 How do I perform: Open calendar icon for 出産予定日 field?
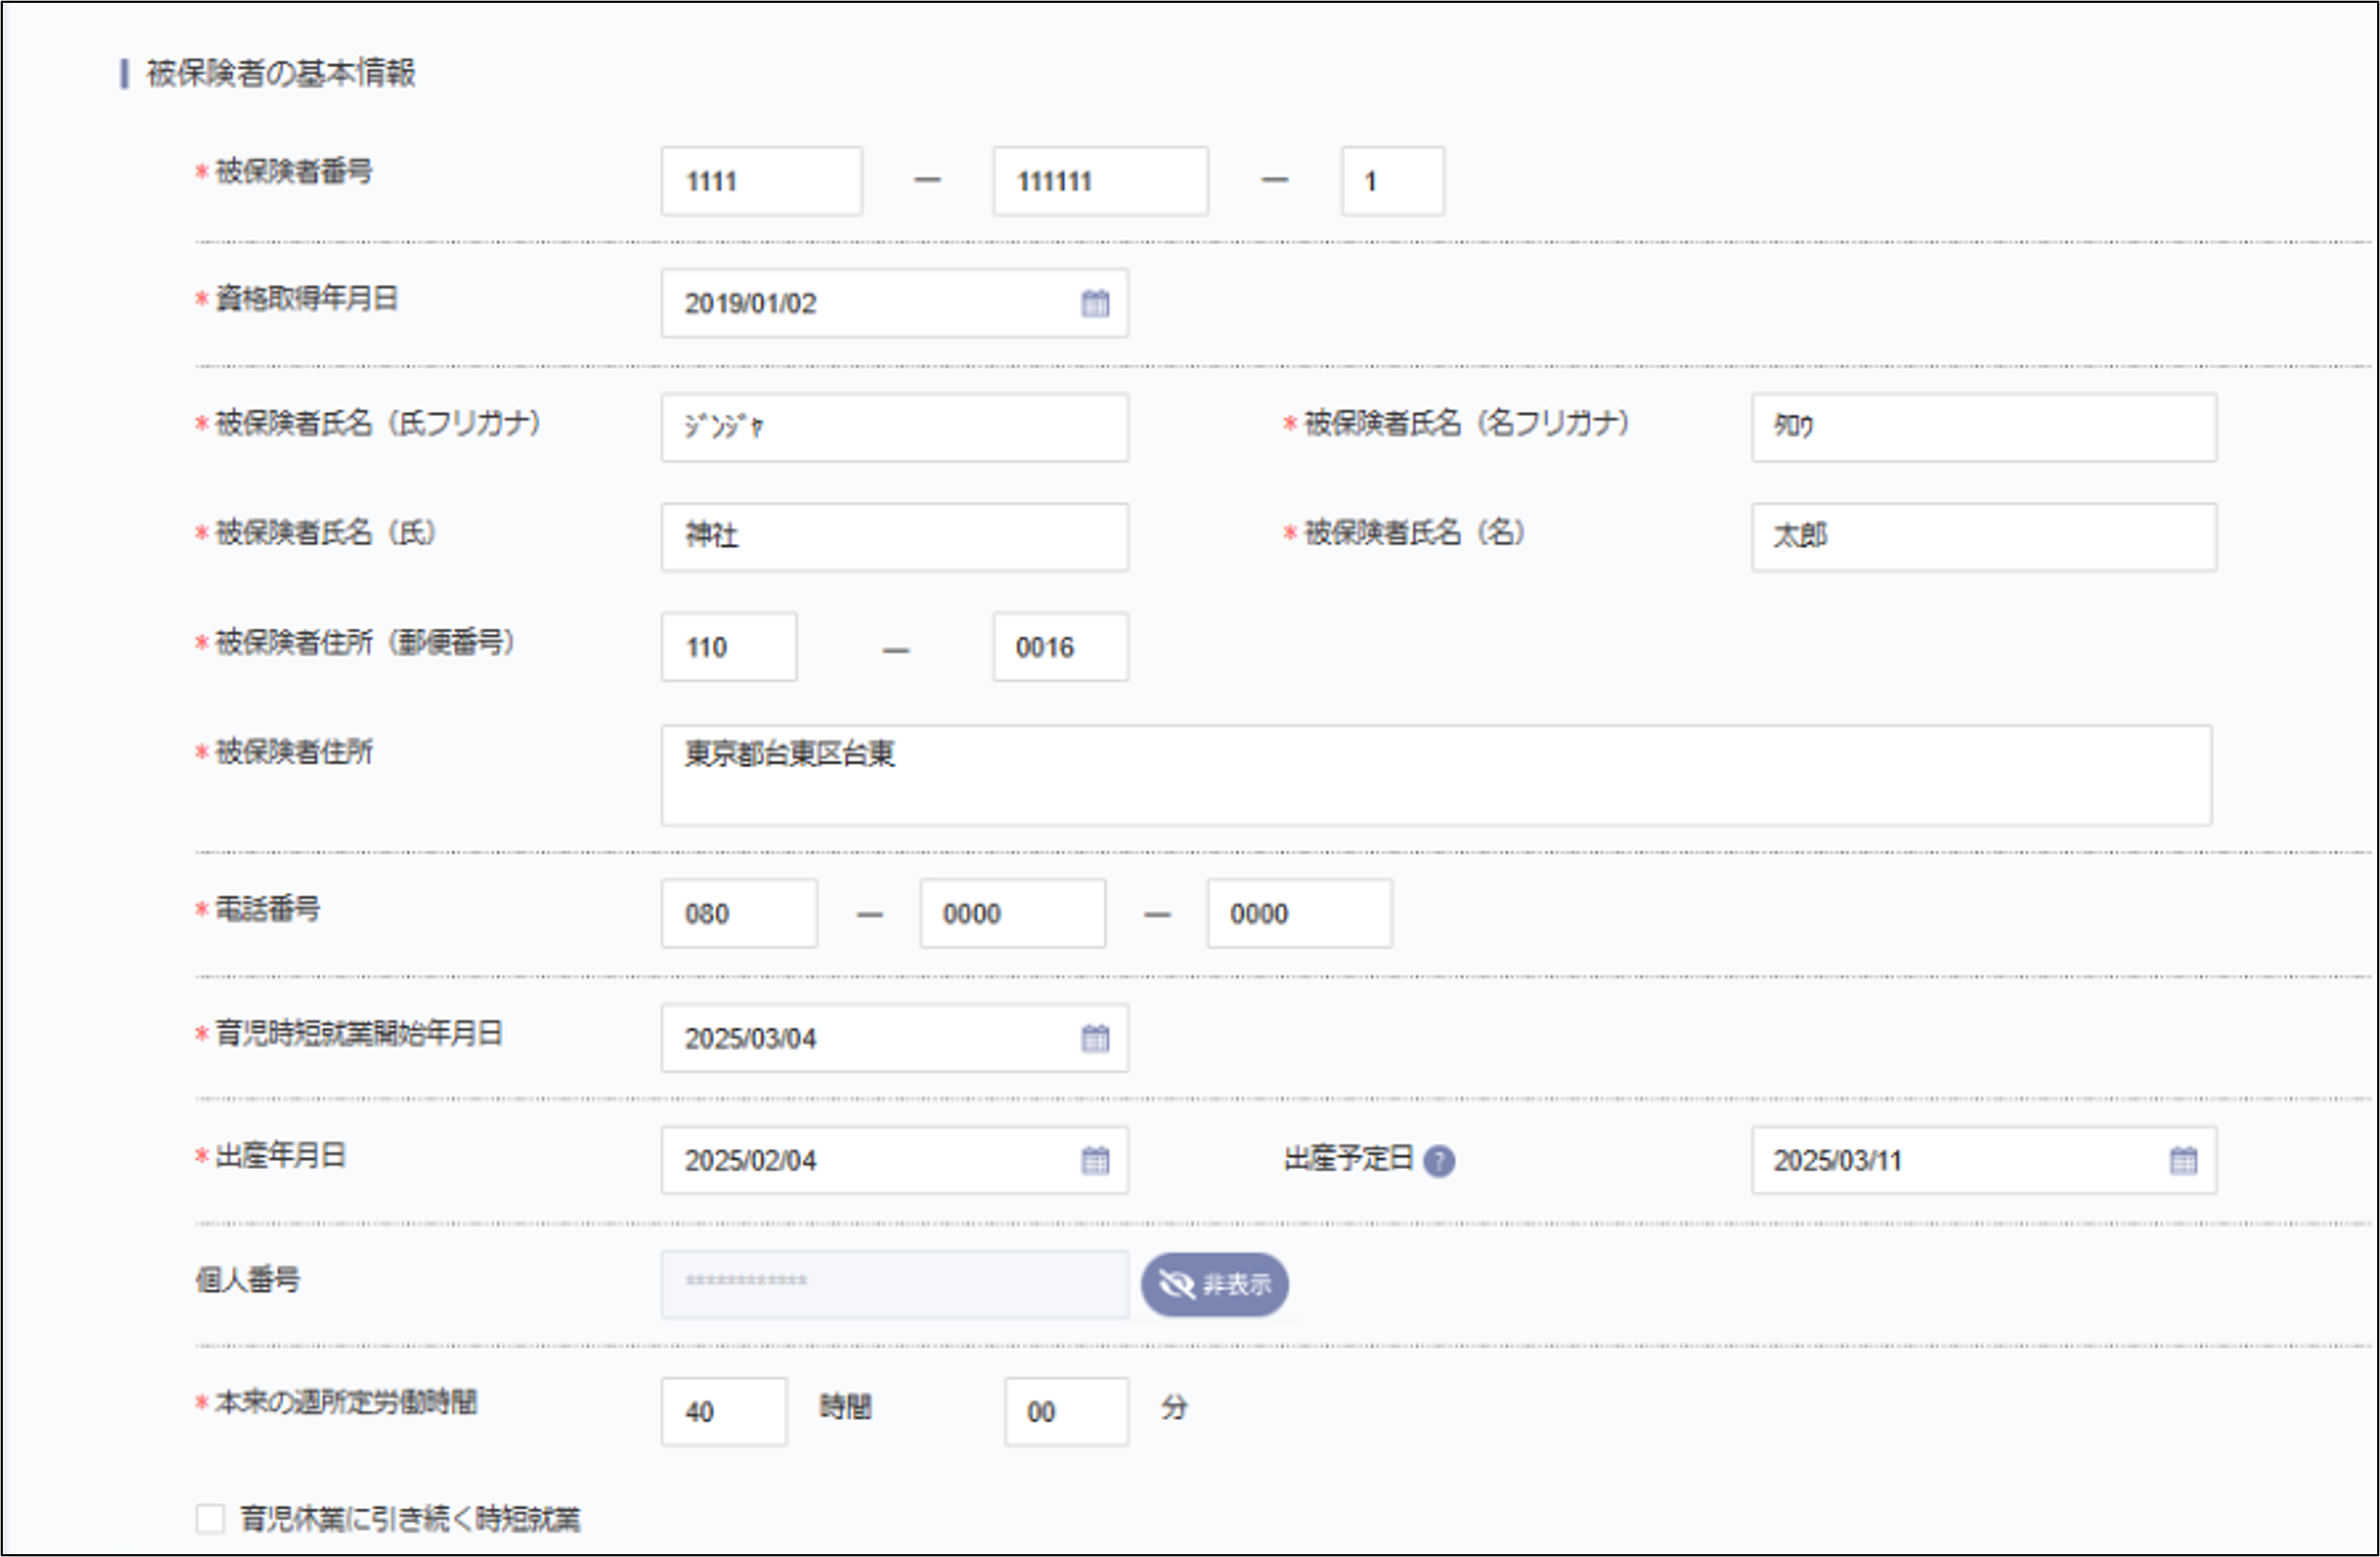tap(2183, 1160)
